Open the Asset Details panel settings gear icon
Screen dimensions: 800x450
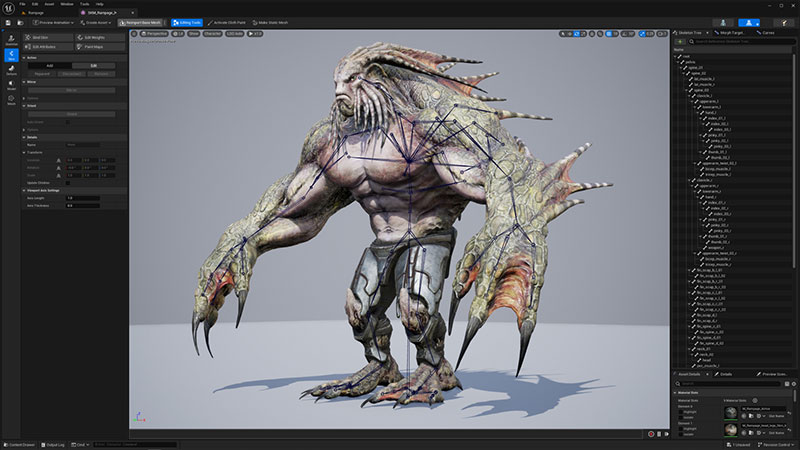click(793, 384)
